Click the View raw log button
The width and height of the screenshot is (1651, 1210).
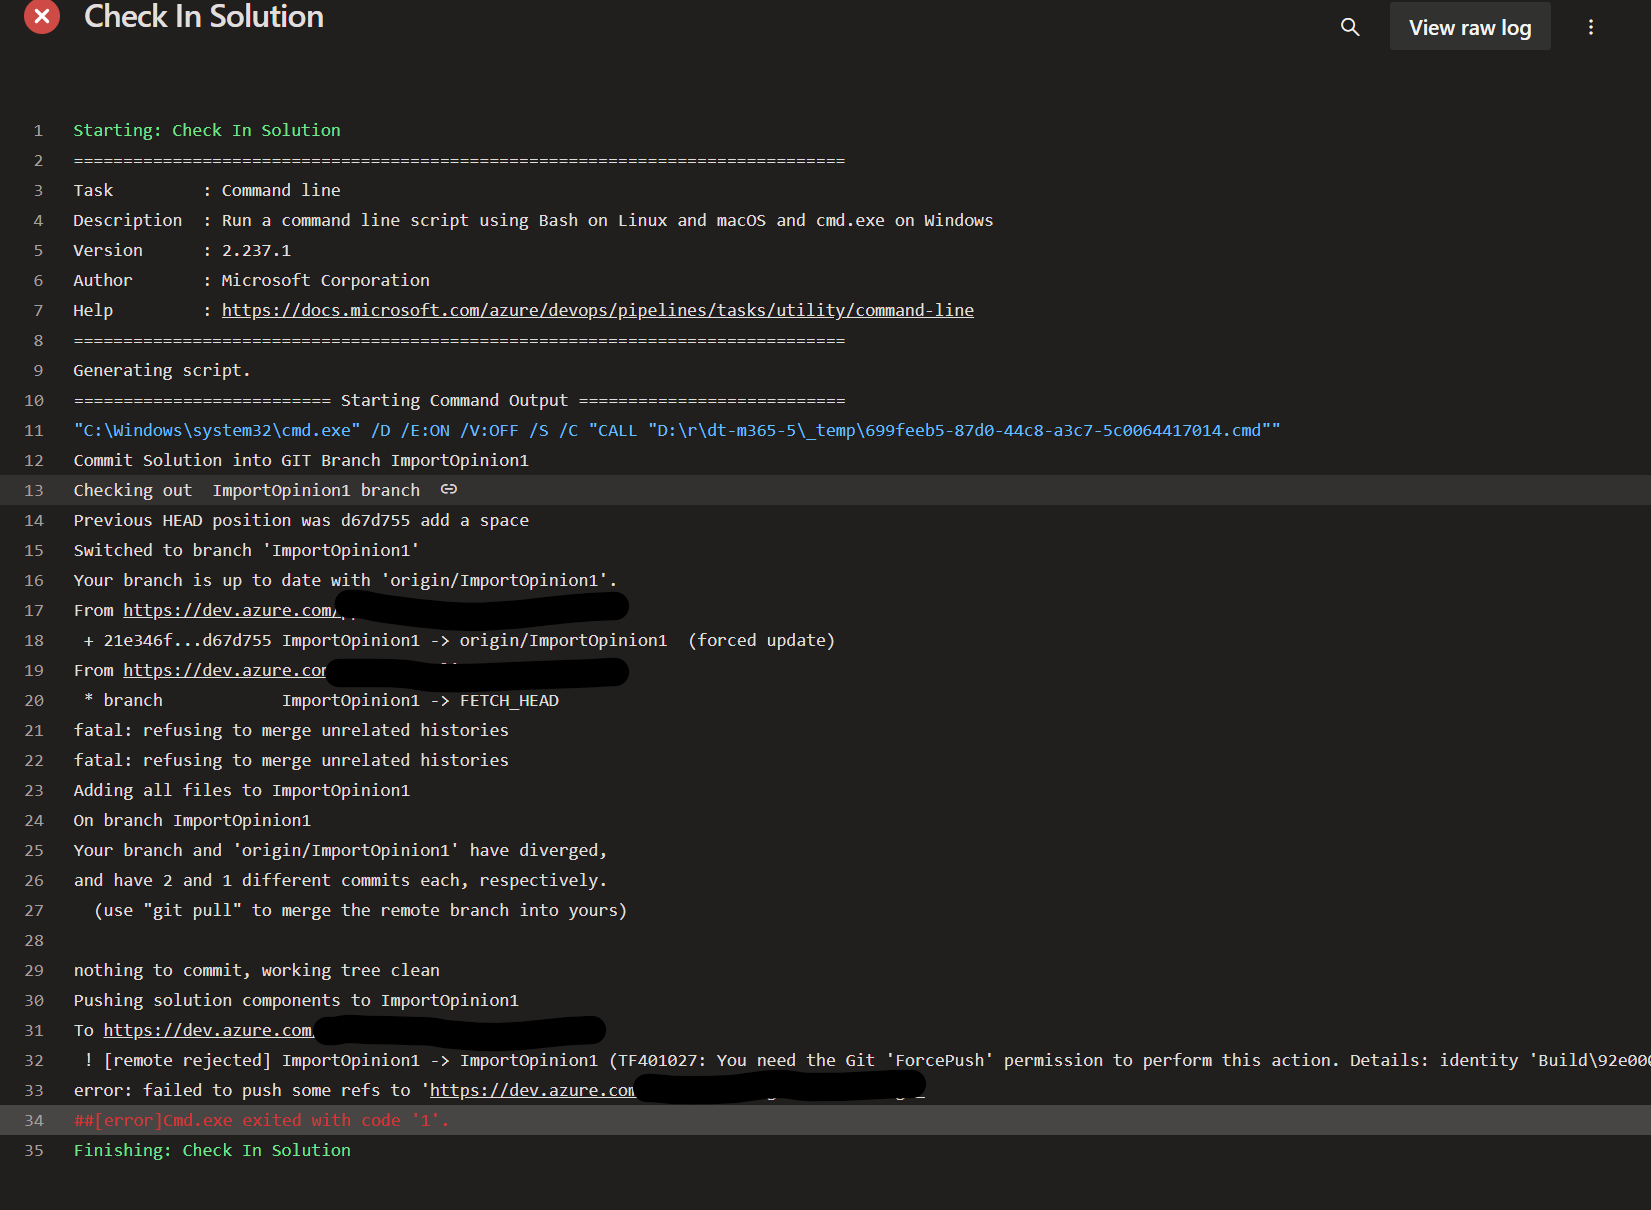click(x=1470, y=27)
